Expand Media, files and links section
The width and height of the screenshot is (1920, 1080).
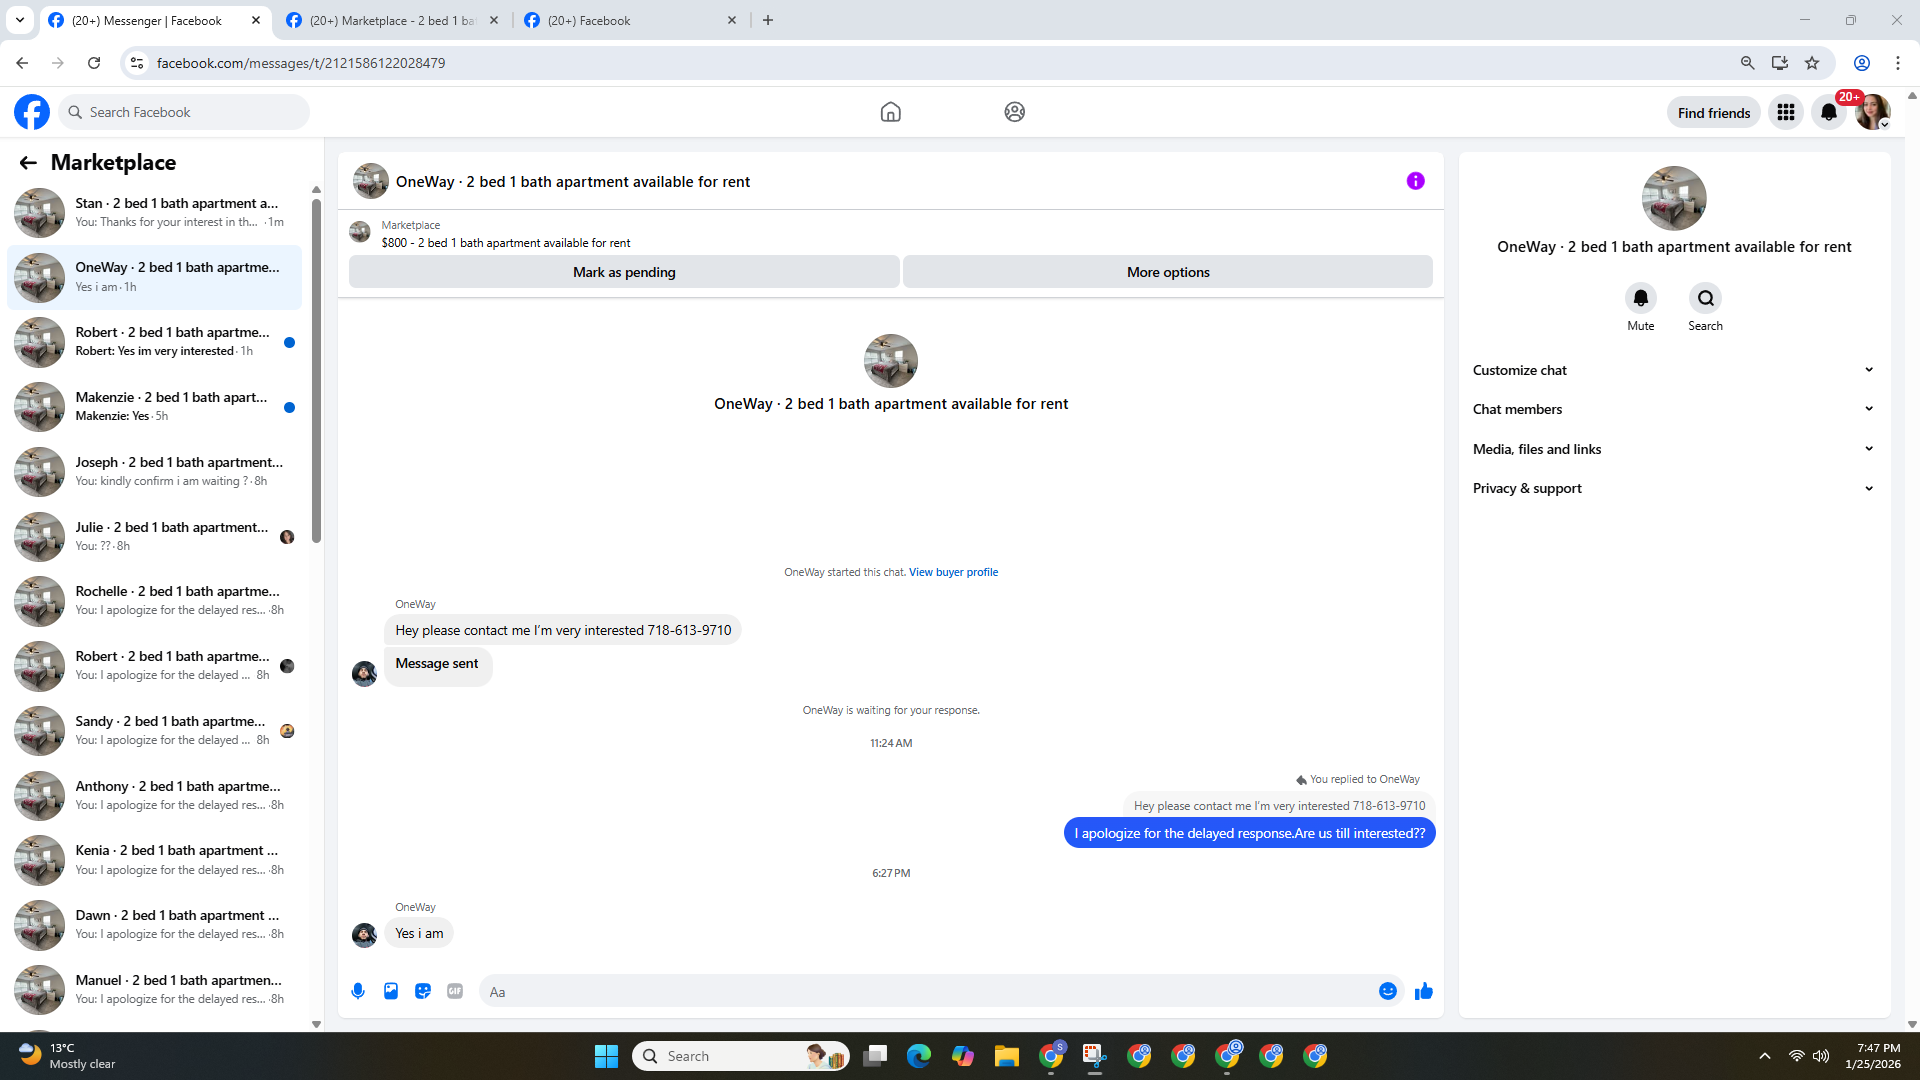click(x=1673, y=449)
